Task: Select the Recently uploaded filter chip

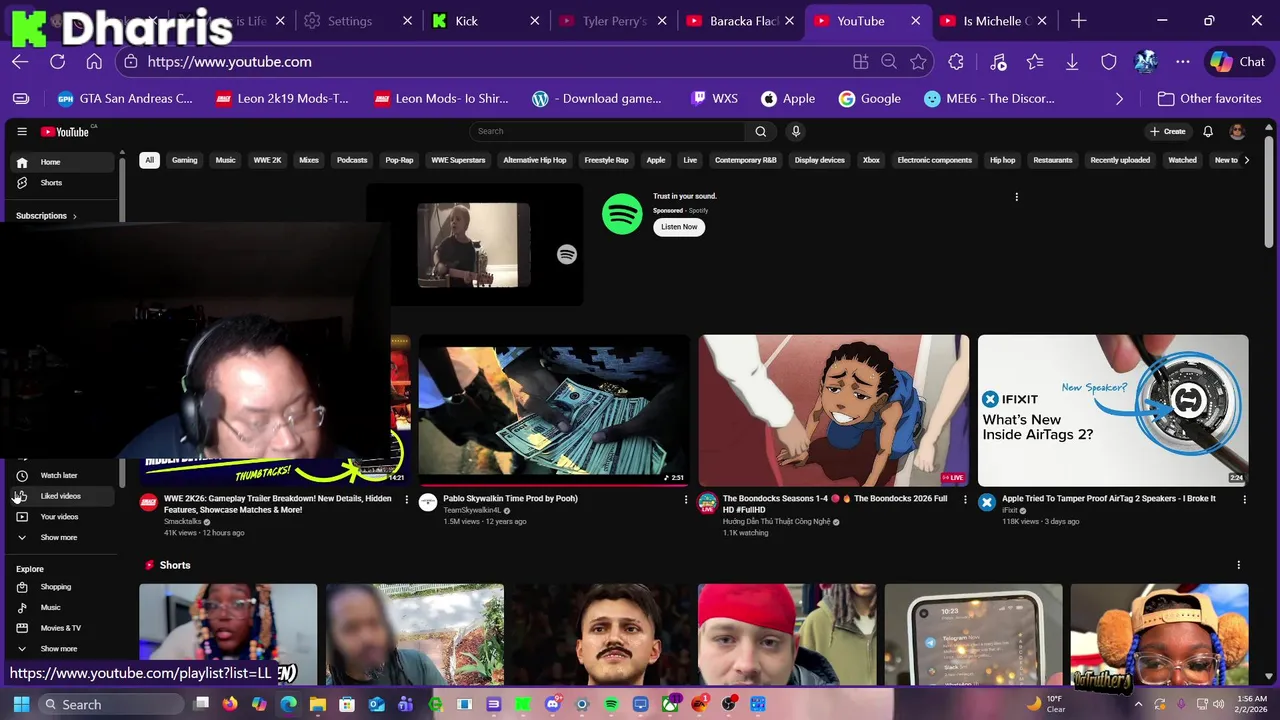Action: click(1120, 160)
